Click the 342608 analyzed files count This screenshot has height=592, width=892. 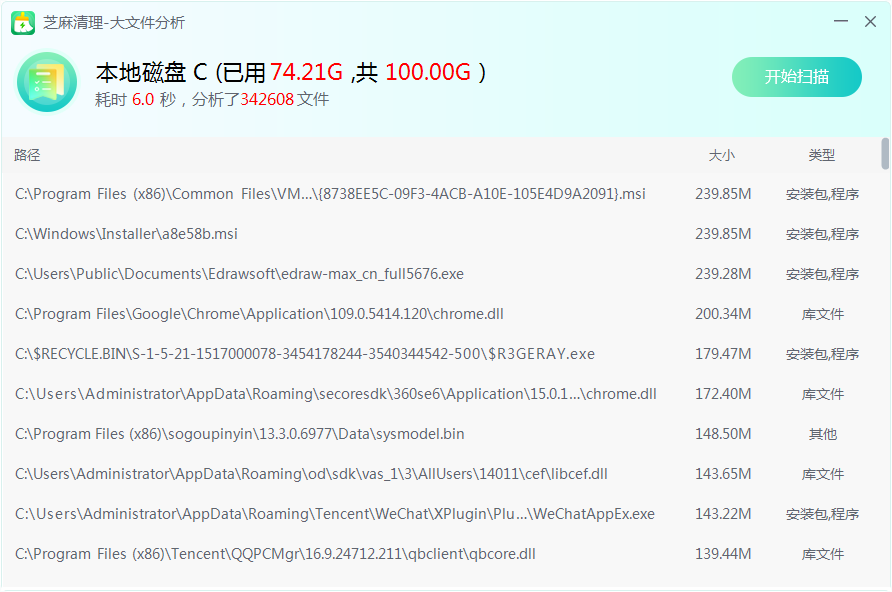267,100
